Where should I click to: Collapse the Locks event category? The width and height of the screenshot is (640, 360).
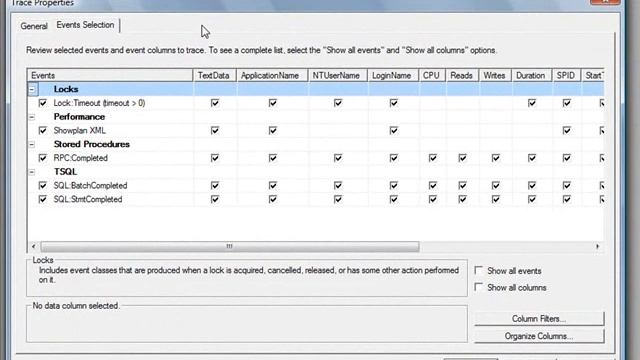tap(32, 89)
